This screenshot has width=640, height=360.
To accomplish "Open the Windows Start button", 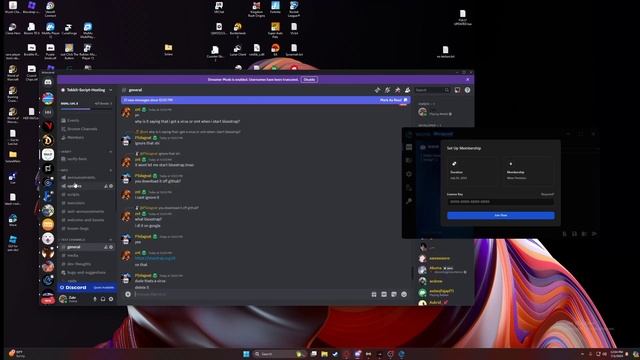I will [x=246, y=354].
